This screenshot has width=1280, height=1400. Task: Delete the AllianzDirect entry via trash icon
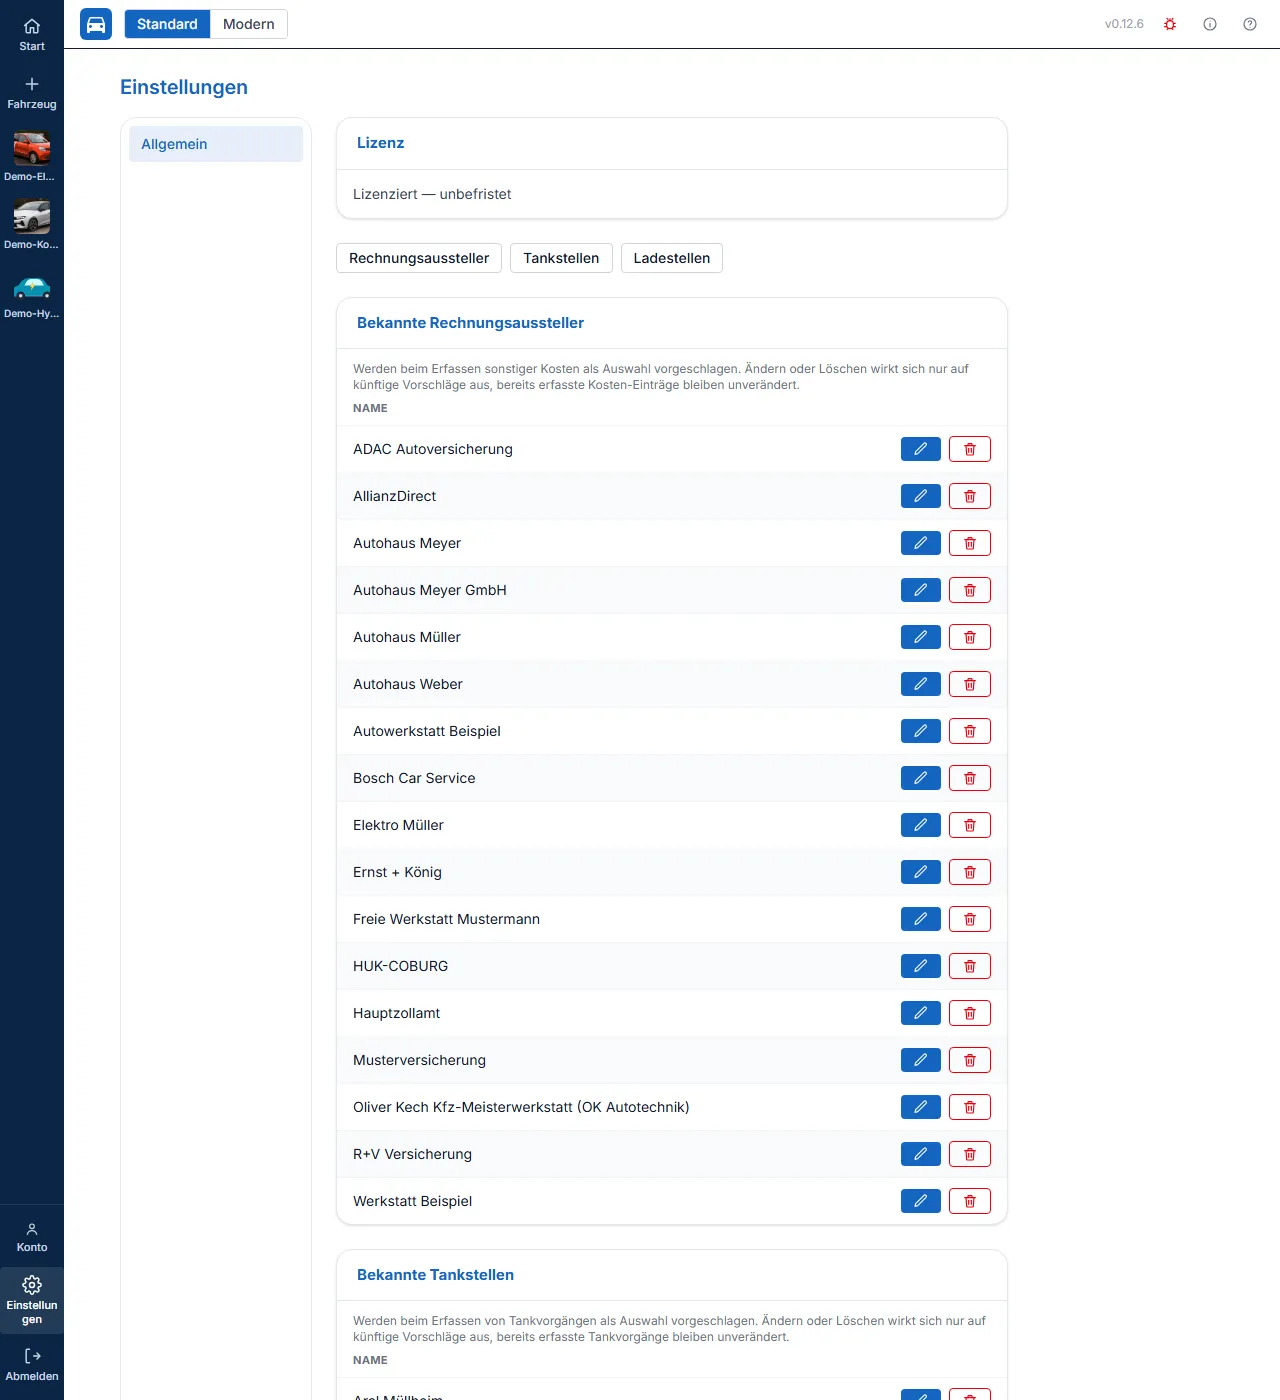click(x=969, y=496)
